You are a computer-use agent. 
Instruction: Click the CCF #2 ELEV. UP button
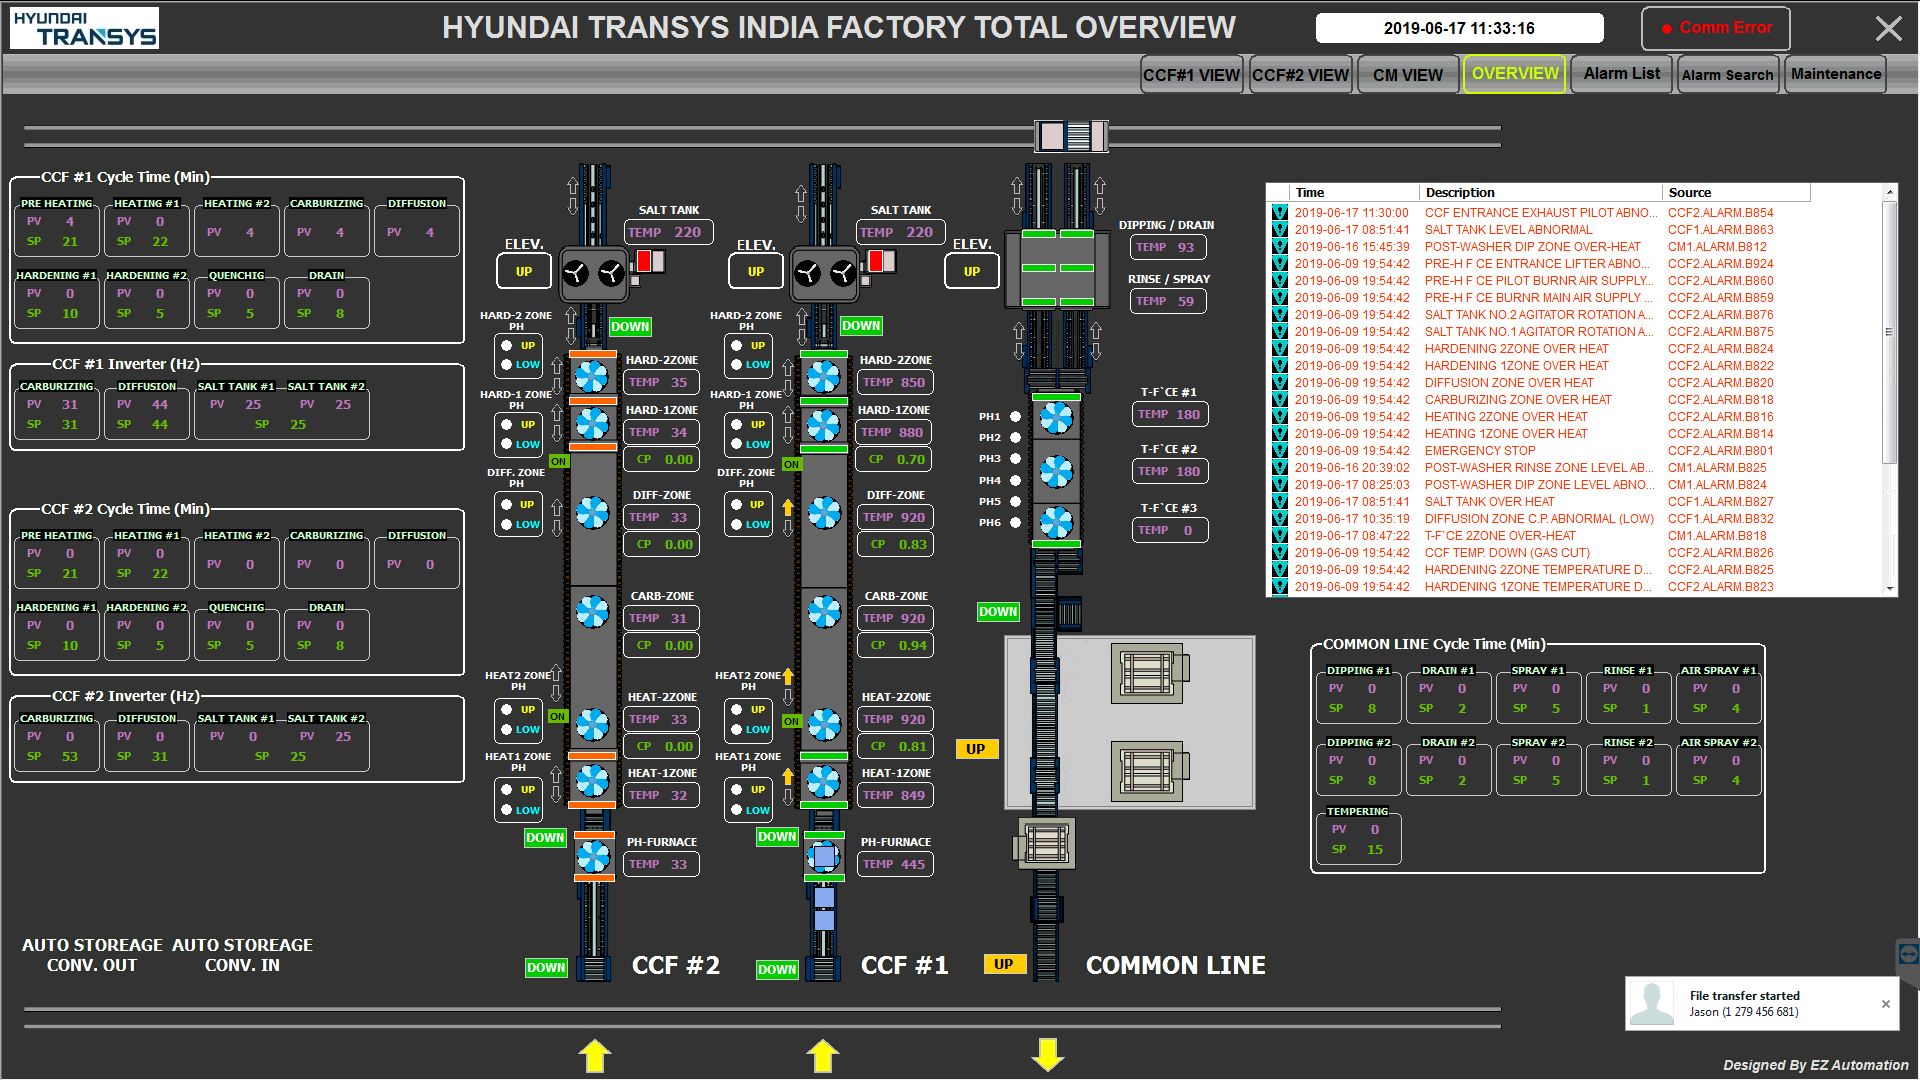(x=524, y=272)
